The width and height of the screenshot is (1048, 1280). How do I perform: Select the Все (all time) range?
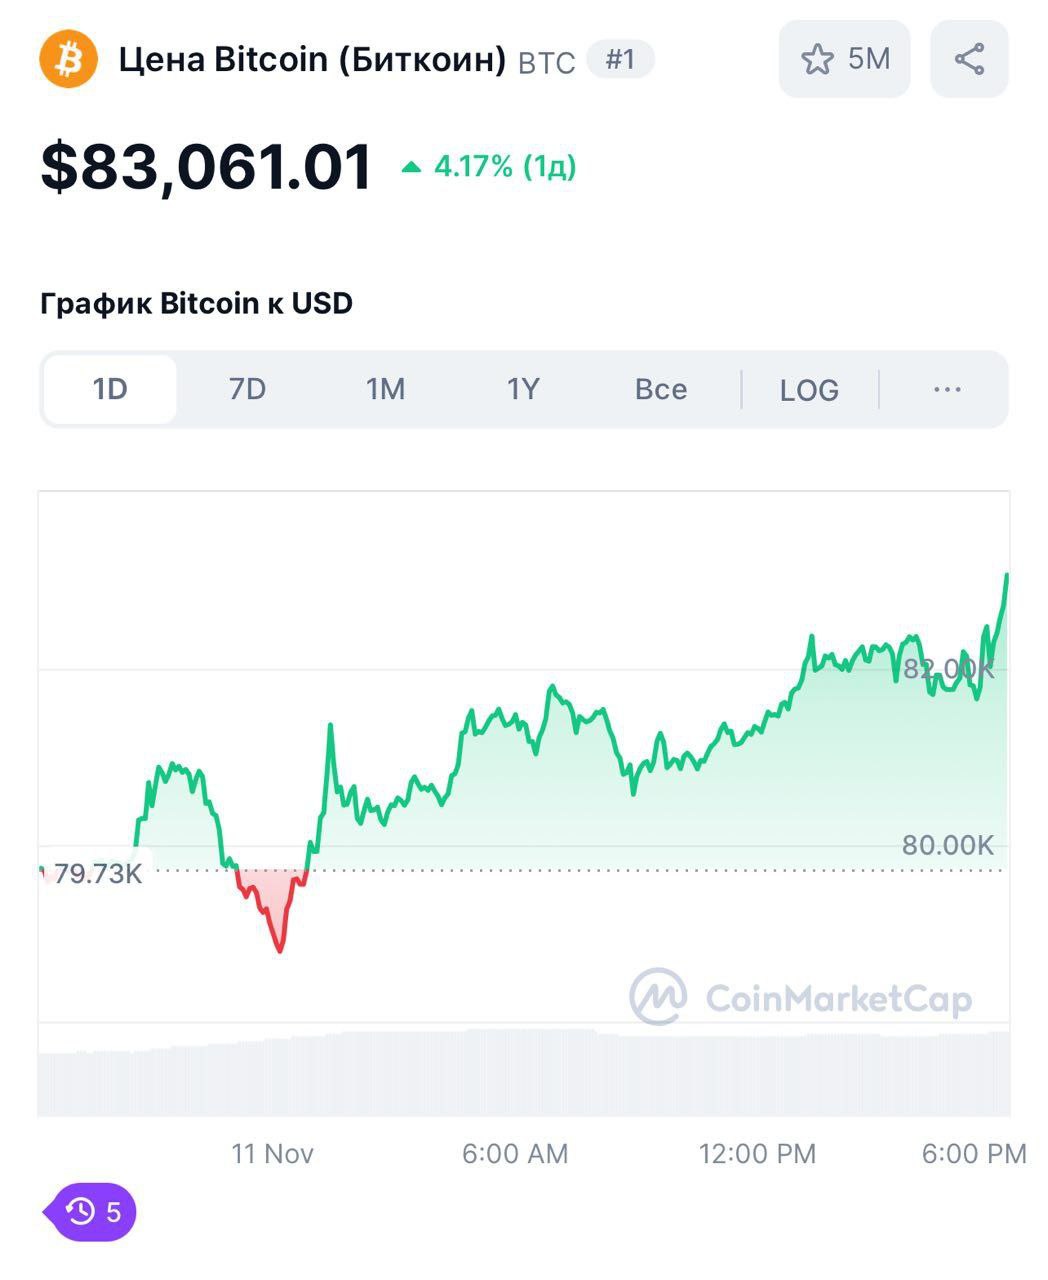(661, 389)
